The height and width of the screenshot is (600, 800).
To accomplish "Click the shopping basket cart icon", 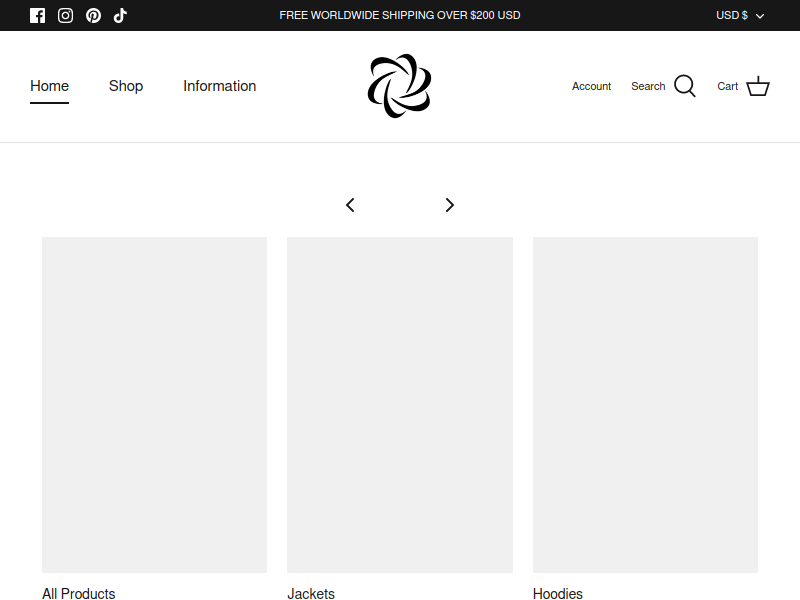I will click(758, 86).
